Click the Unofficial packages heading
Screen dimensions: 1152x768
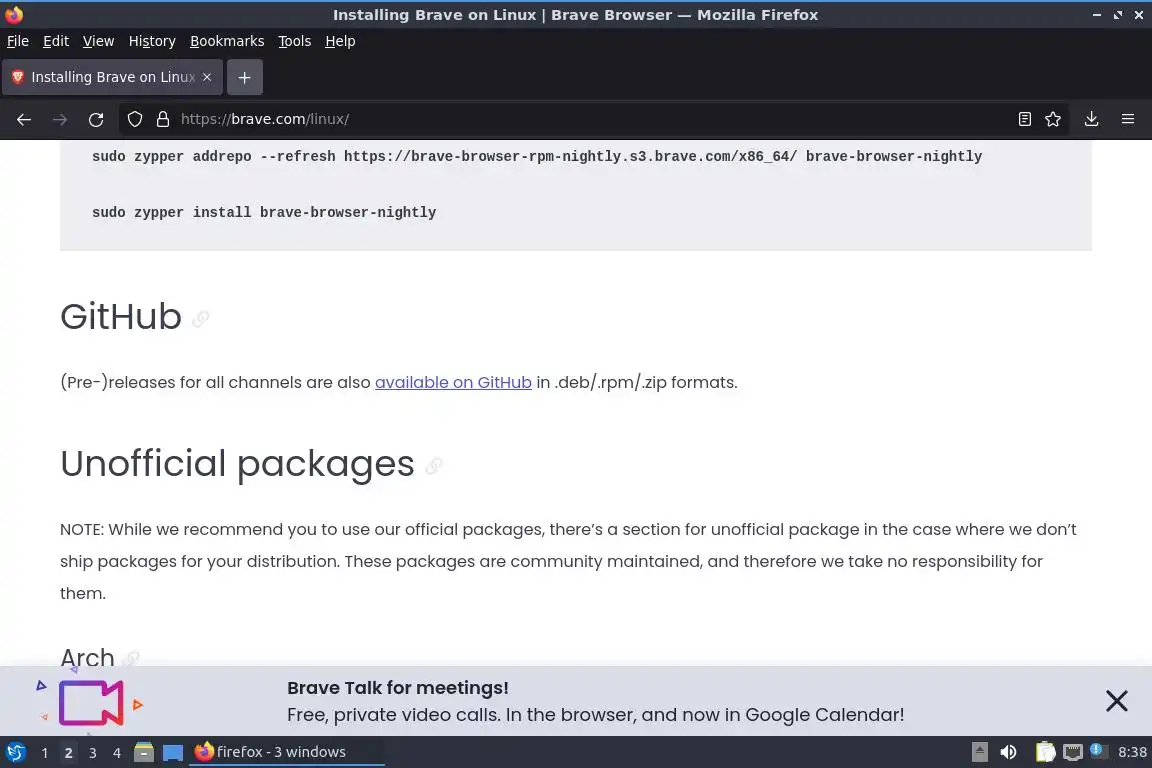point(237,464)
